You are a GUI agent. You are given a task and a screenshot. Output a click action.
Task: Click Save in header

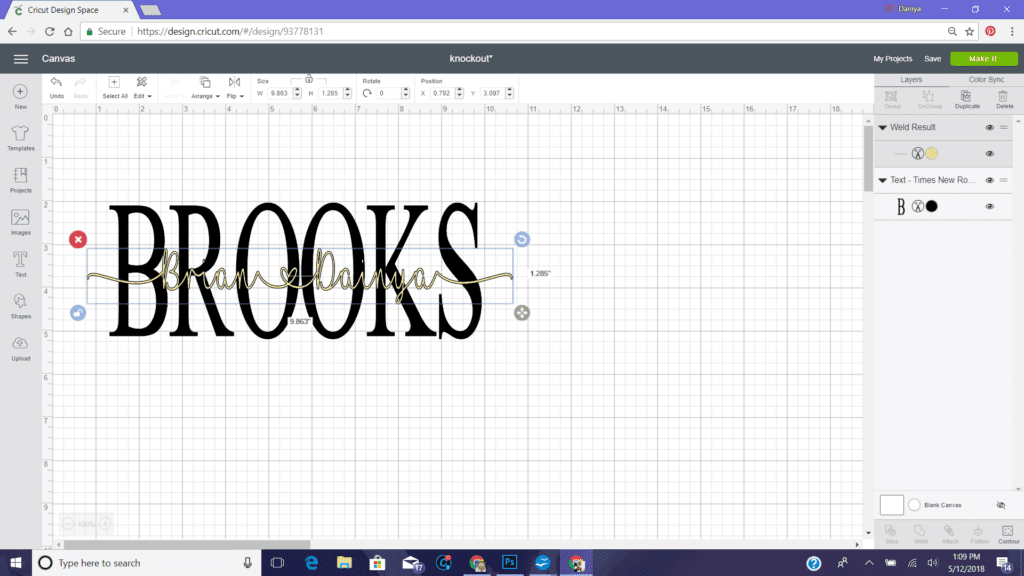(x=932, y=59)
